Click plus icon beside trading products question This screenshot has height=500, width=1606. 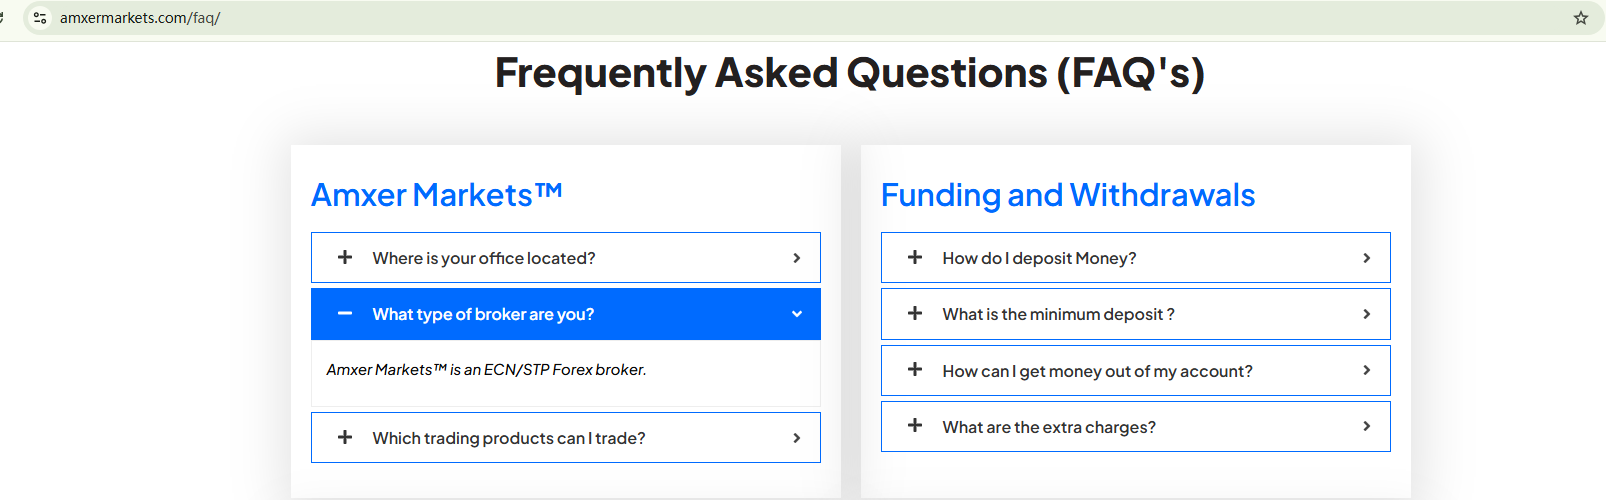(x=345, y=437)
